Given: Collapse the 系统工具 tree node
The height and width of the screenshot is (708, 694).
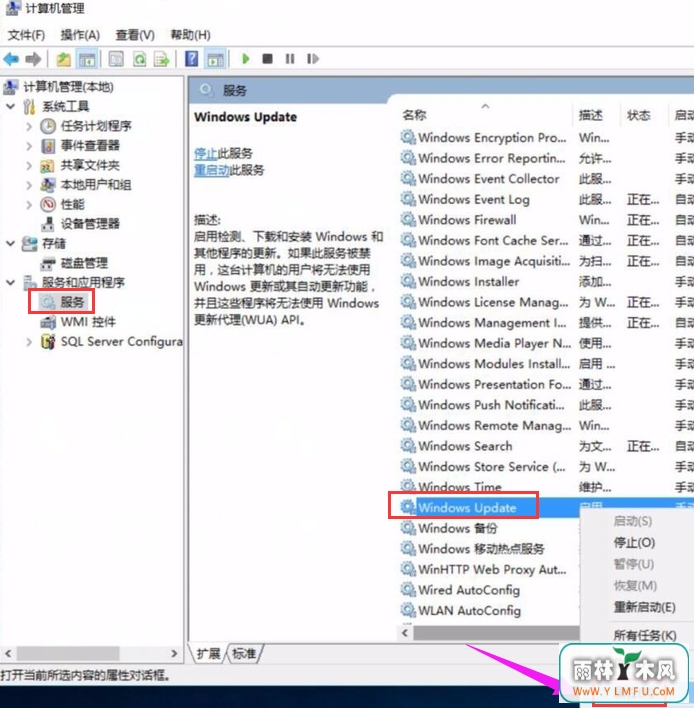Looking at the screenshot, I should 10,107.
